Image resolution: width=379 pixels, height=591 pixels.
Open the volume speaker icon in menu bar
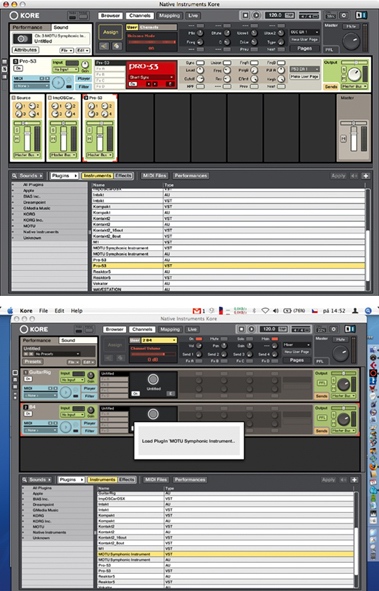275,311
